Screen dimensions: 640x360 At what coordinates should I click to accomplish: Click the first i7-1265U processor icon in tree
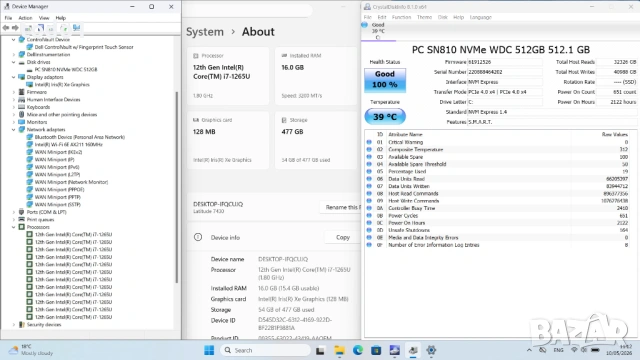pos(30,235)
